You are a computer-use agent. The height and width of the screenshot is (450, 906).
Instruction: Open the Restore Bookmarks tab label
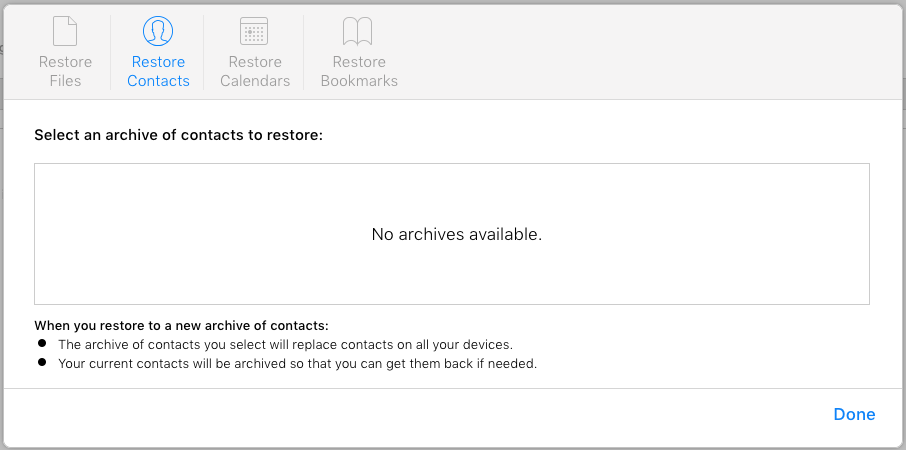click(x=359, y=71)
